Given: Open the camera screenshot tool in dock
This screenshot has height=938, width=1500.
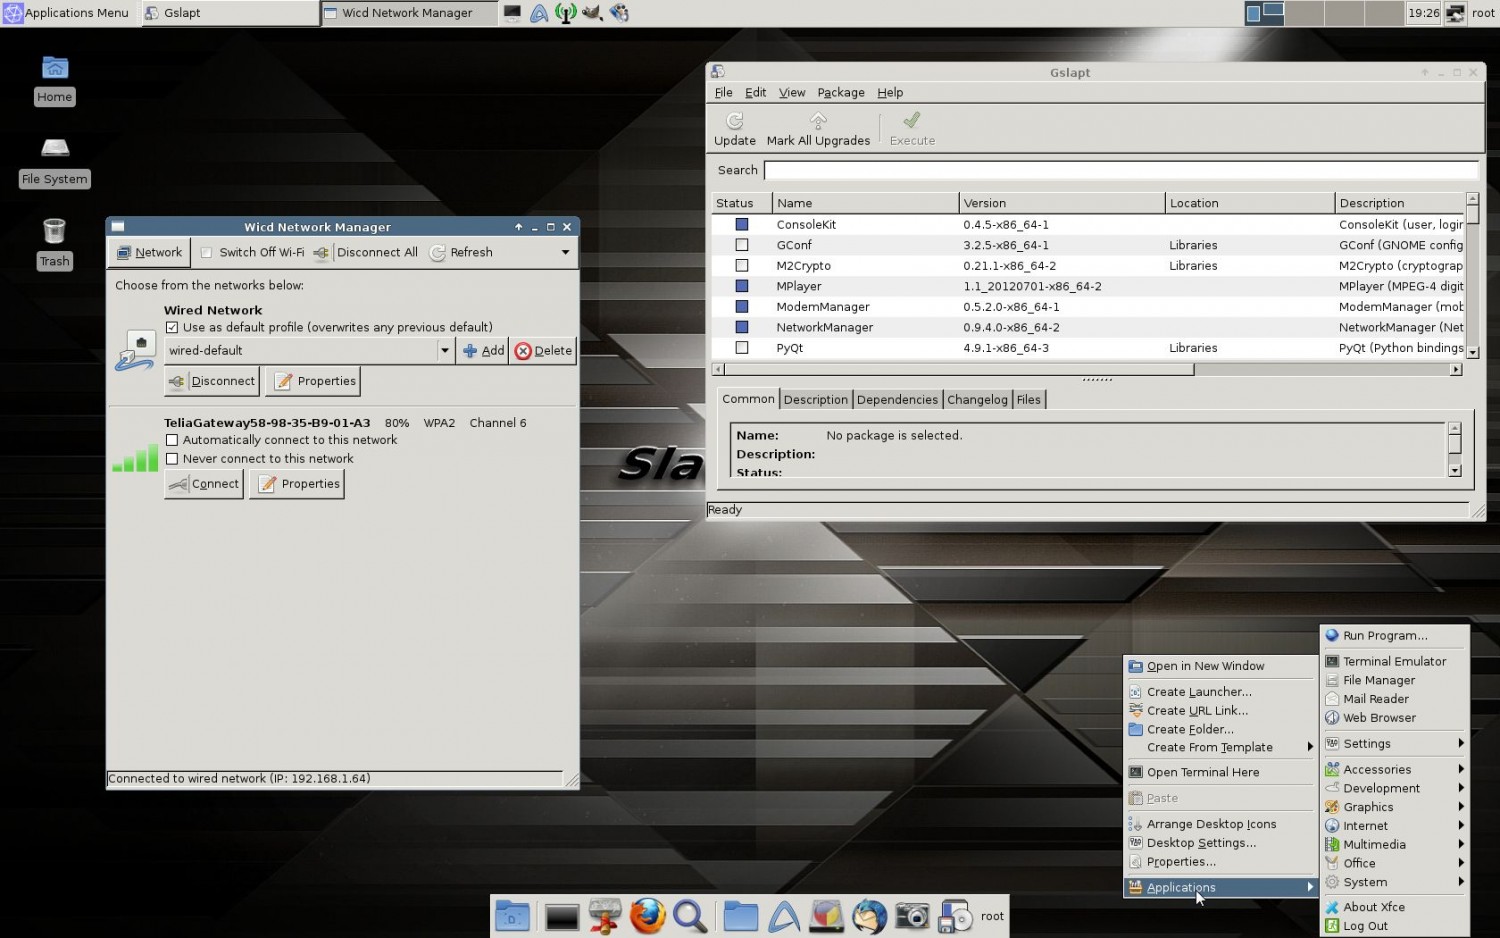Looking at the screenshot, I should click(x=911, y=916).
